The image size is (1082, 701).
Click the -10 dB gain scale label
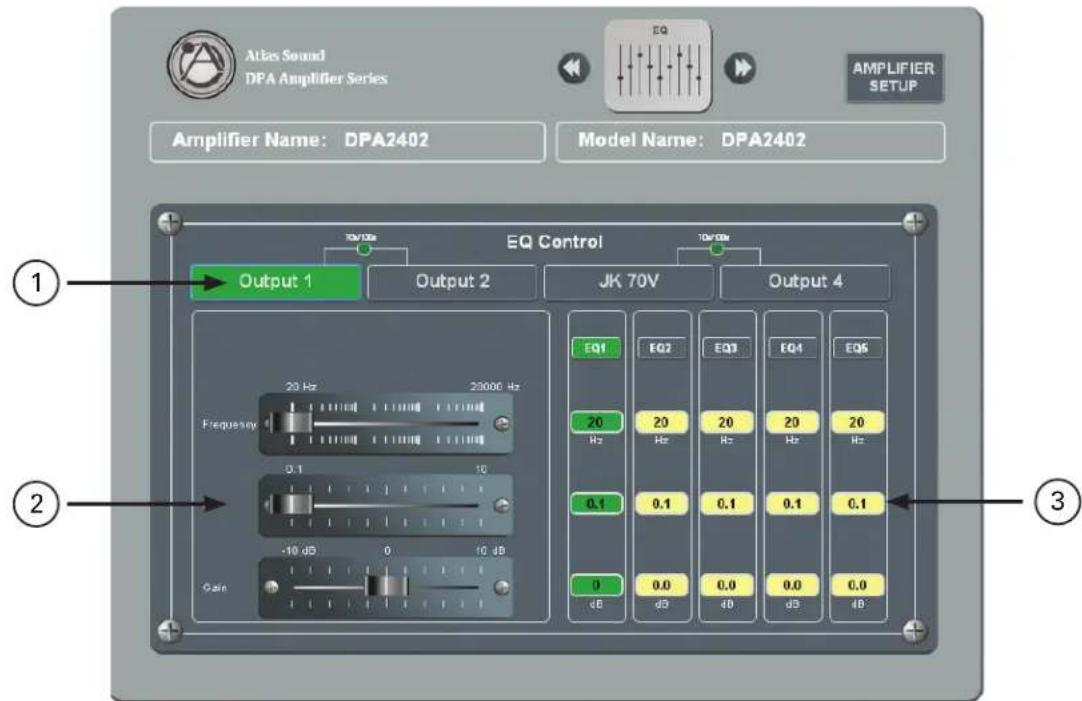click(299, 551)
